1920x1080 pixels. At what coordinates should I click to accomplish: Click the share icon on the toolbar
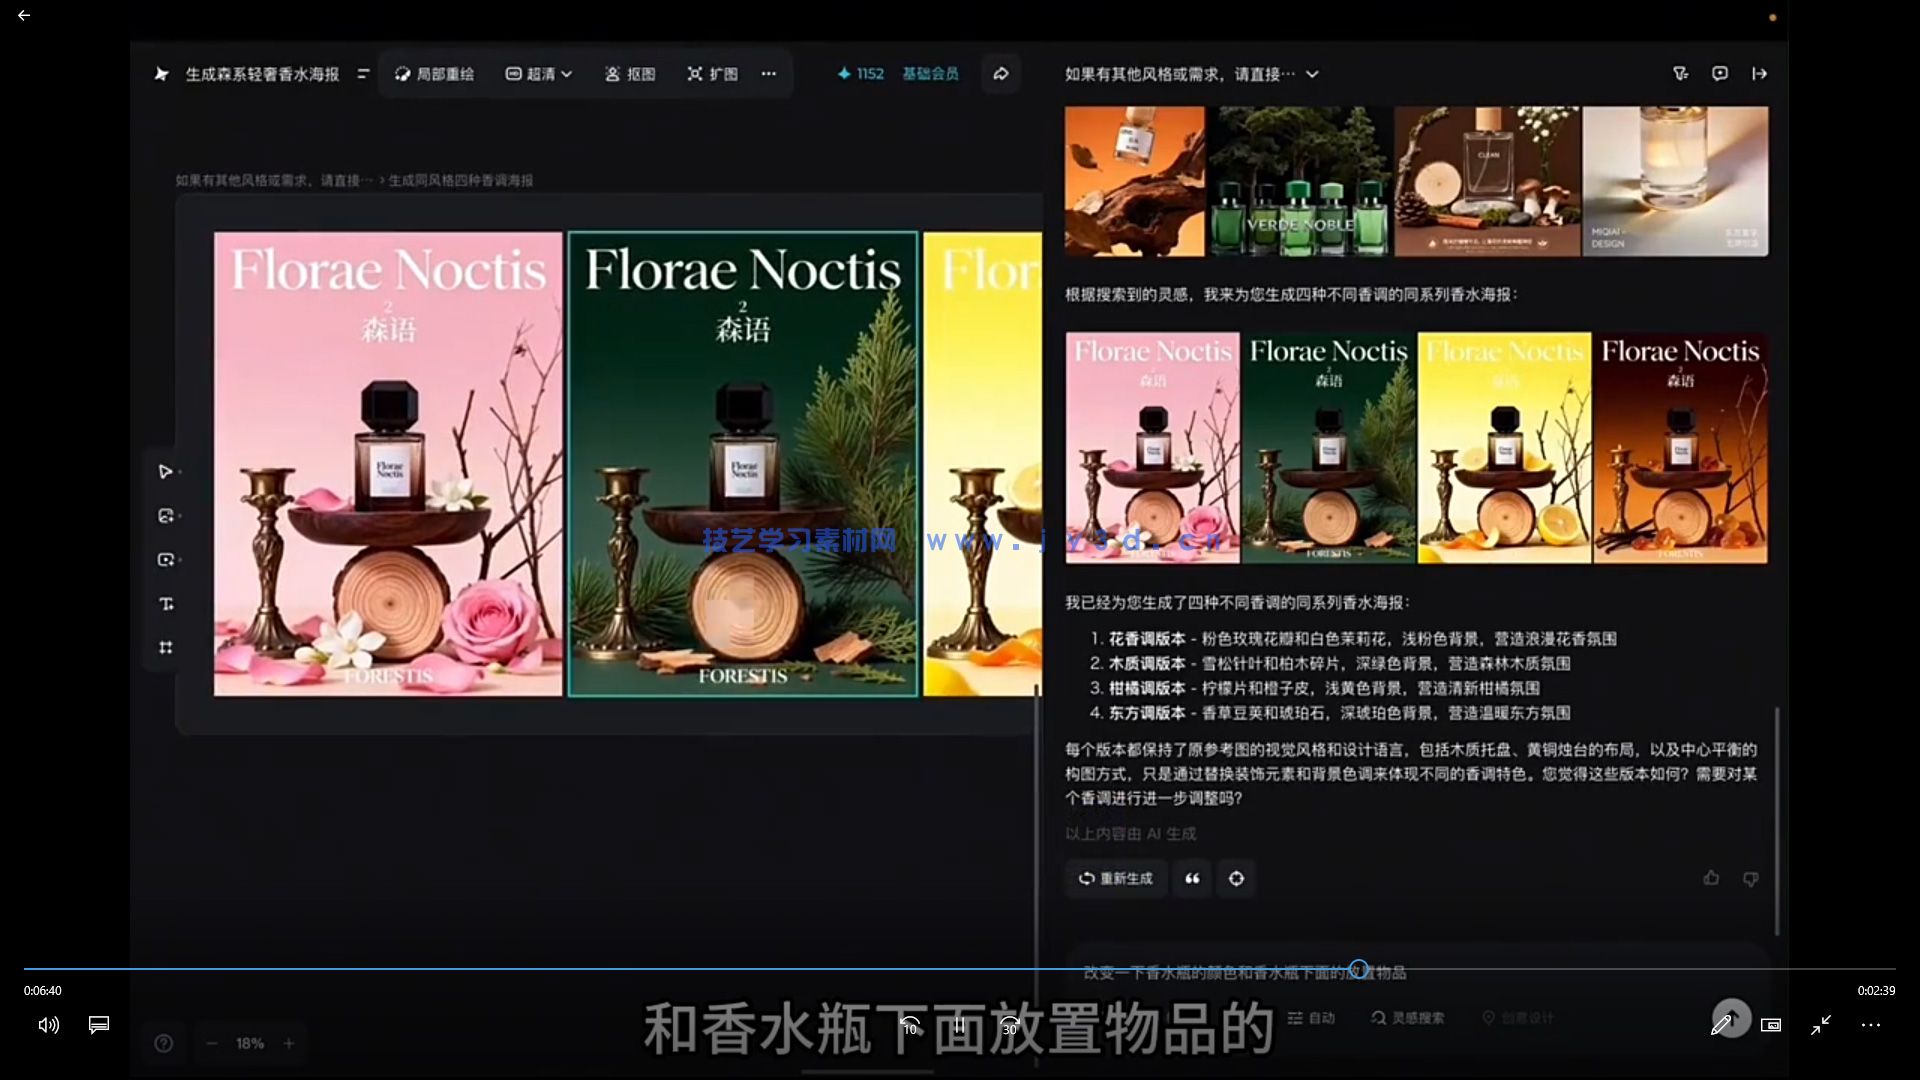[x=1001, y=73]
